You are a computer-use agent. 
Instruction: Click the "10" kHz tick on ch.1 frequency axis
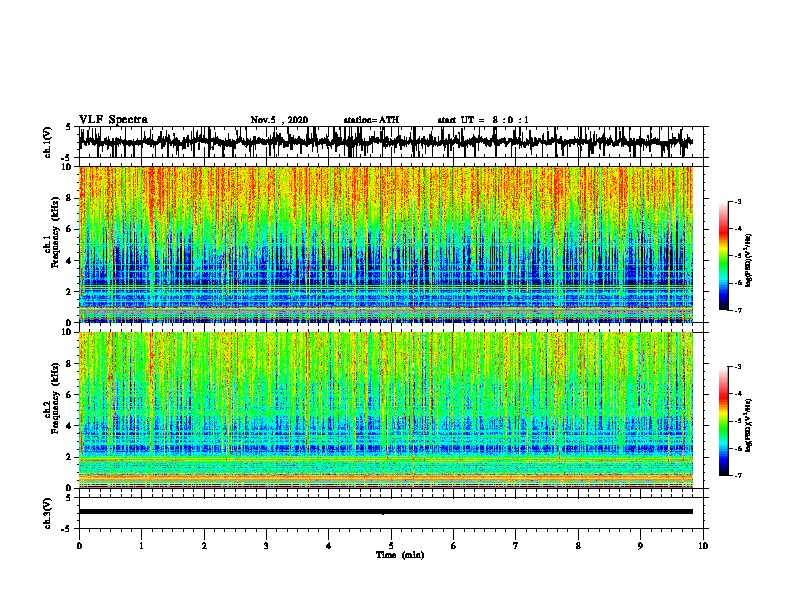pyautogui.click(x=67, y=167)
